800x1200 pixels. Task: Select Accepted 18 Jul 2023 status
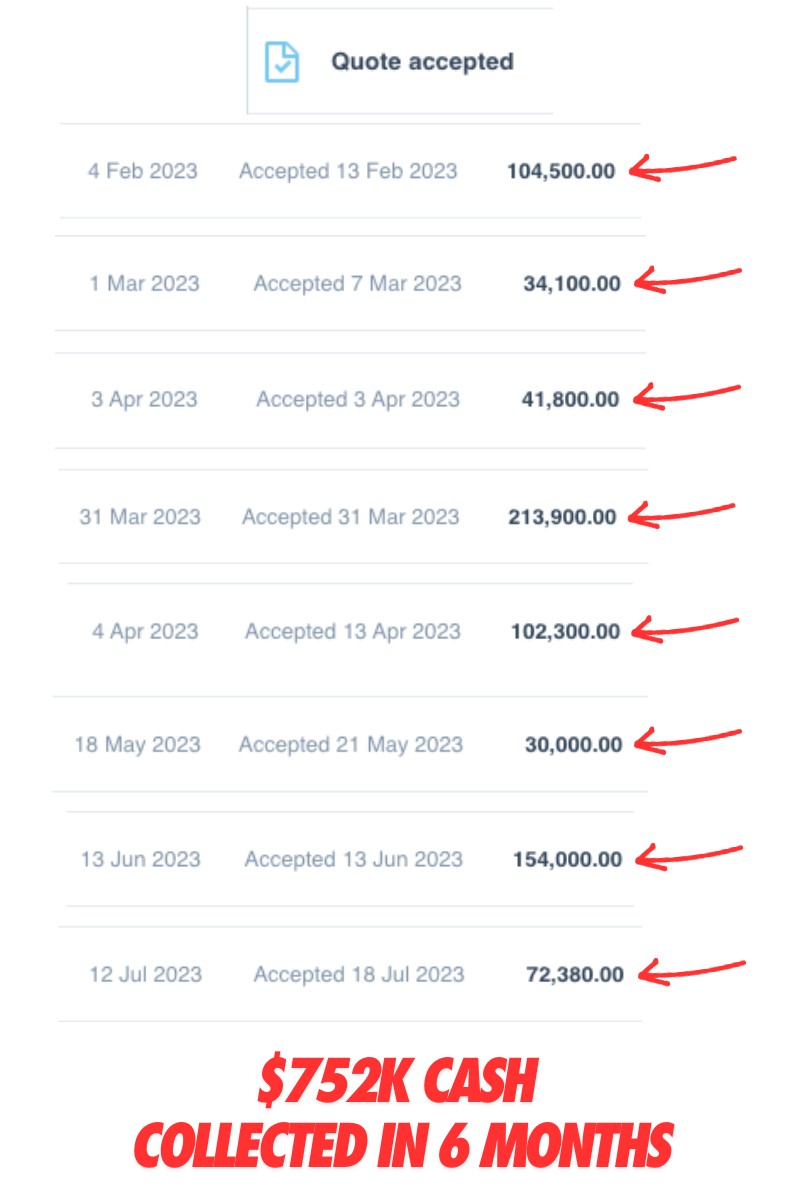coord(359,974)
